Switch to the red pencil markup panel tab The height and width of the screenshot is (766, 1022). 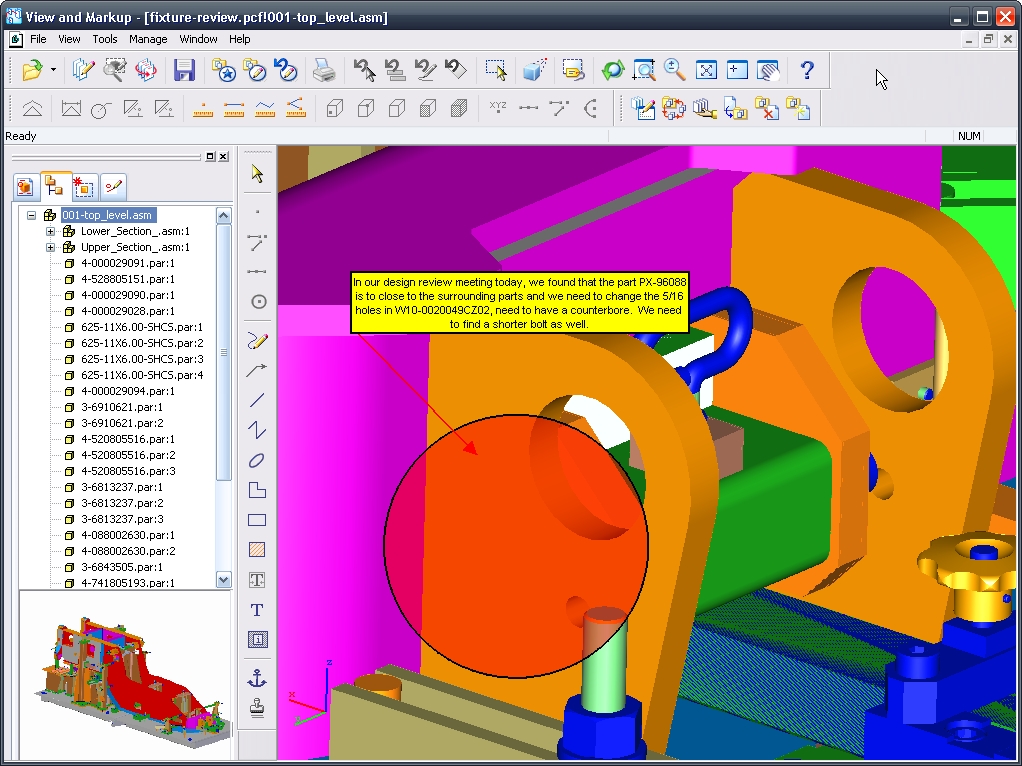tap(113, 187)
